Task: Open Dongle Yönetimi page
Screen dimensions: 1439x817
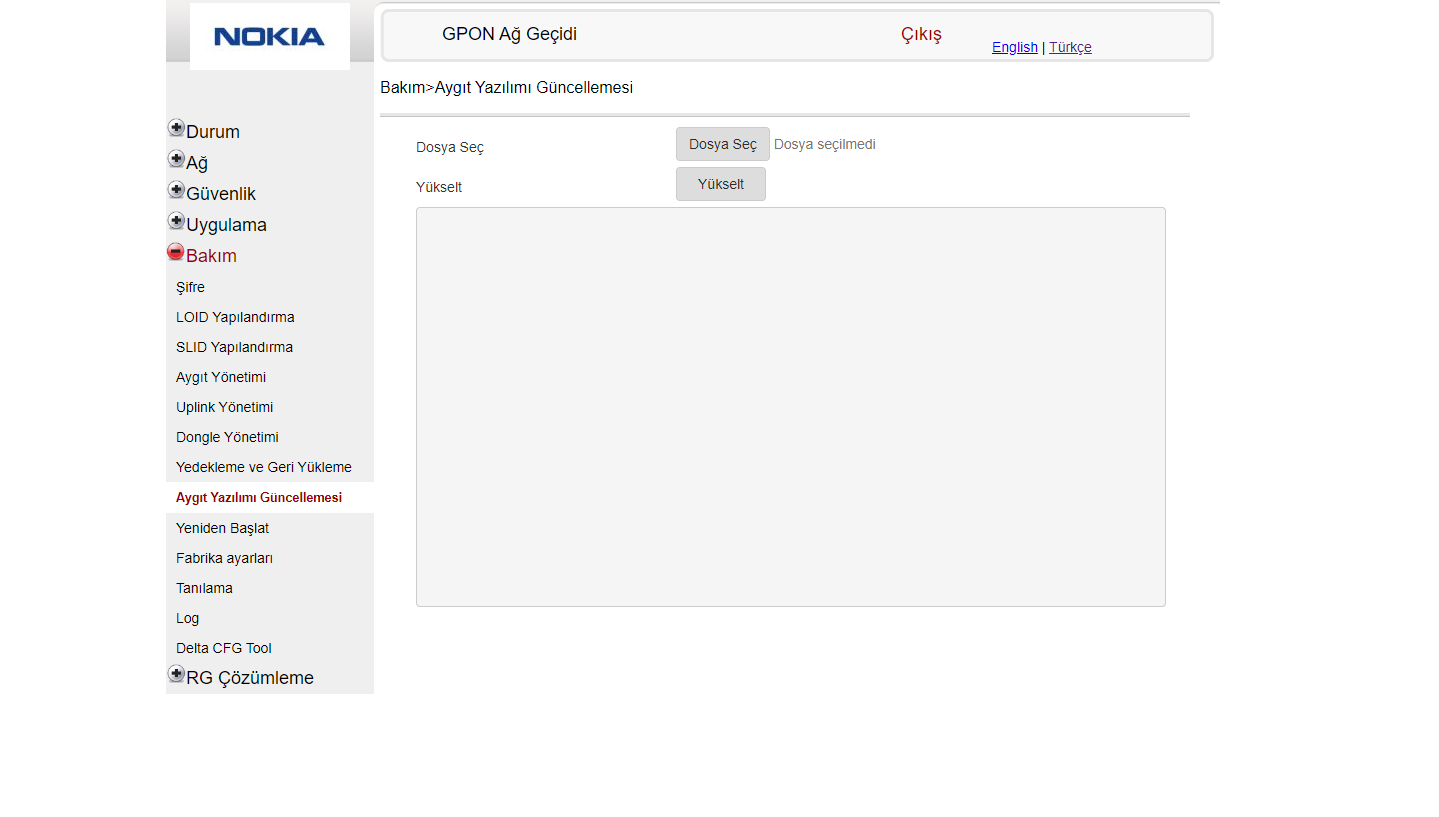Action: pyautogui.click(x=227, y=437)
